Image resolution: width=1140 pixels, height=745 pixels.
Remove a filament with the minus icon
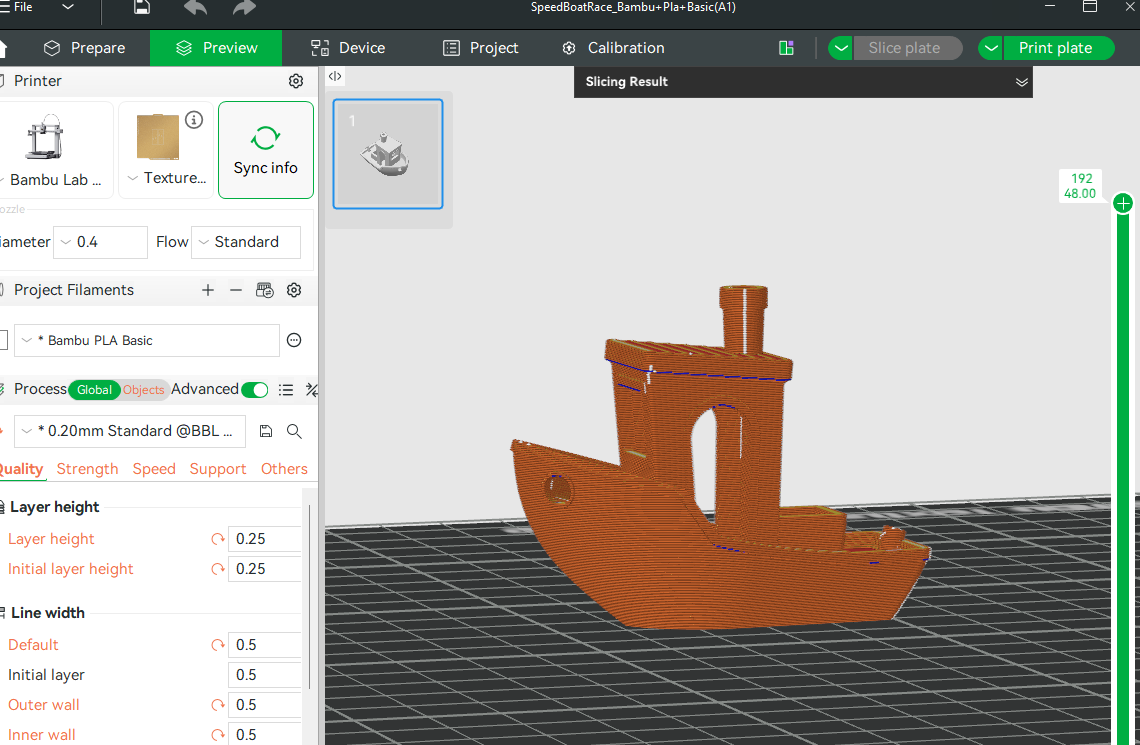point(236,290)
